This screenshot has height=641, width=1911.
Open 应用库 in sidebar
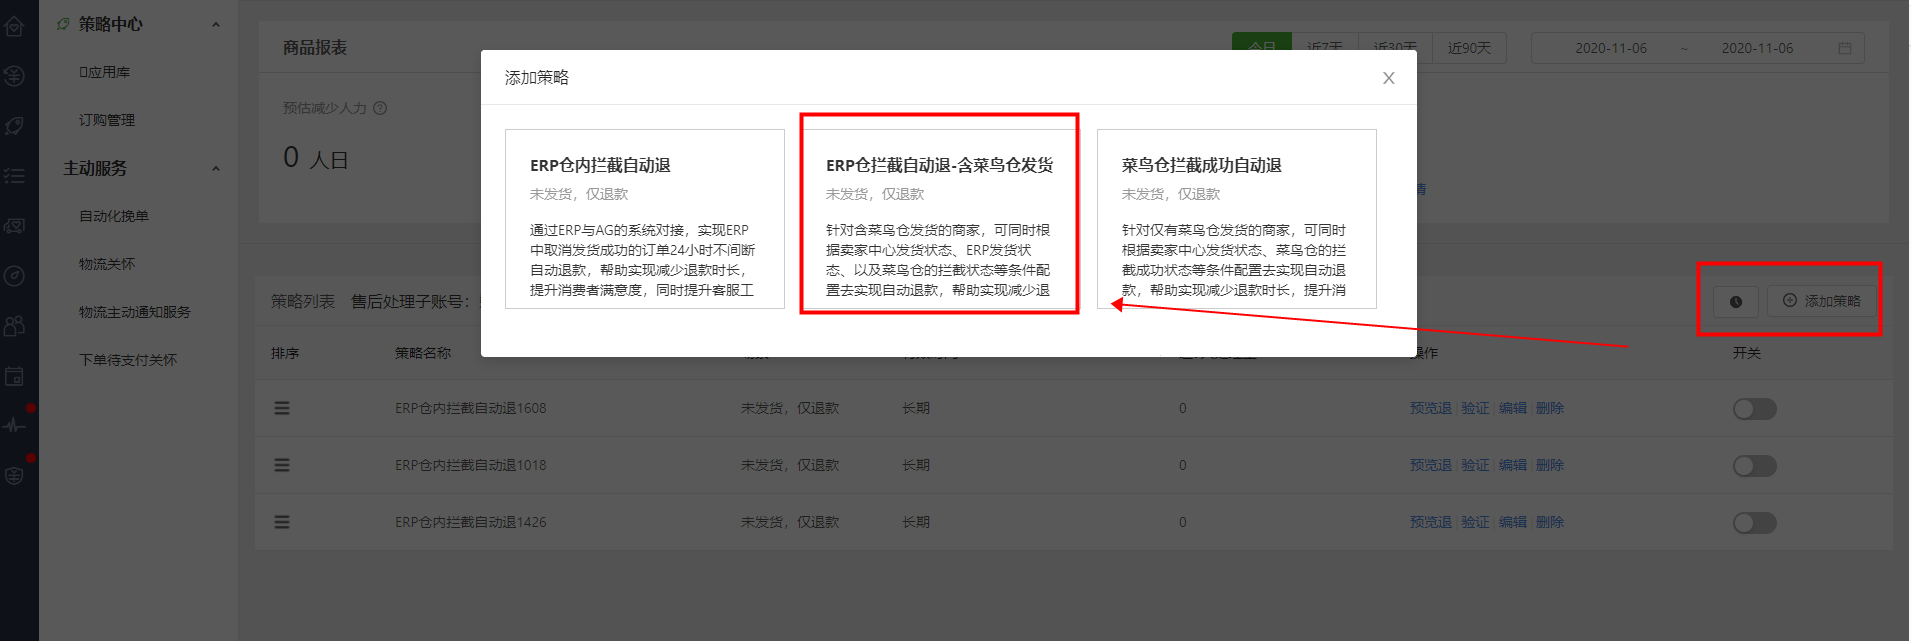coord(105,72)
